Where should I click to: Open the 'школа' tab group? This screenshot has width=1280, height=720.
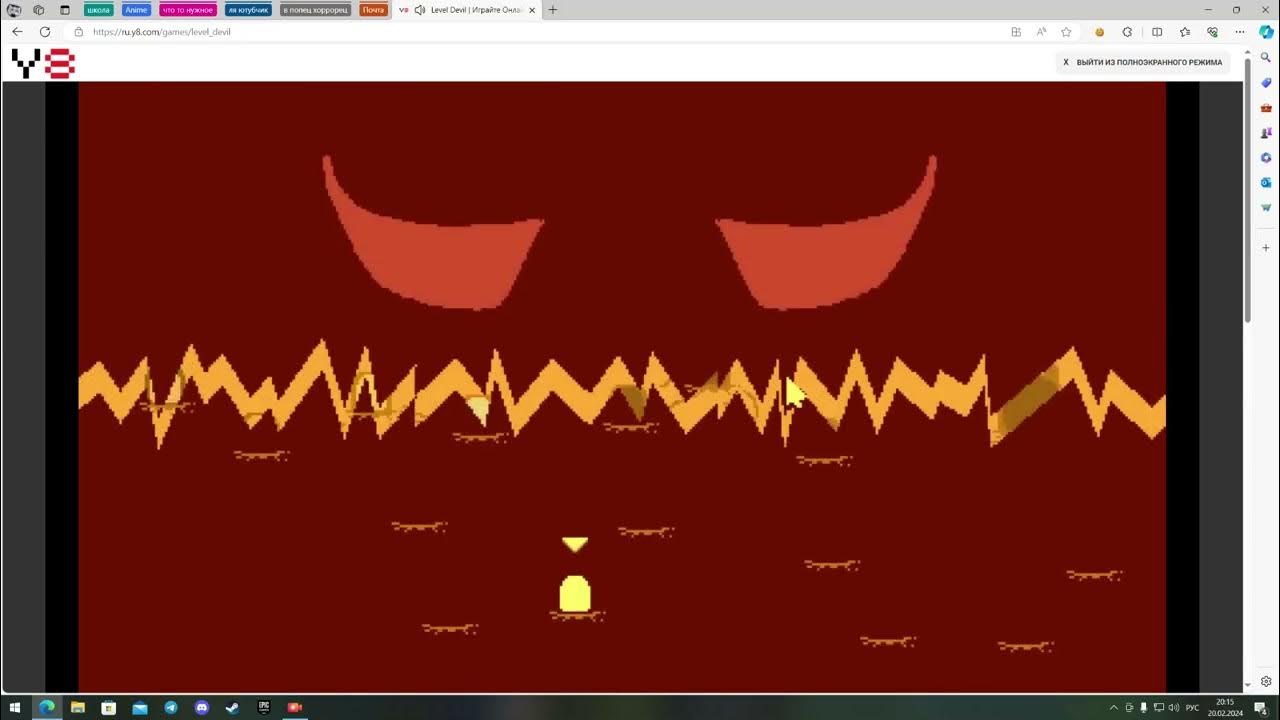[99, 10]
